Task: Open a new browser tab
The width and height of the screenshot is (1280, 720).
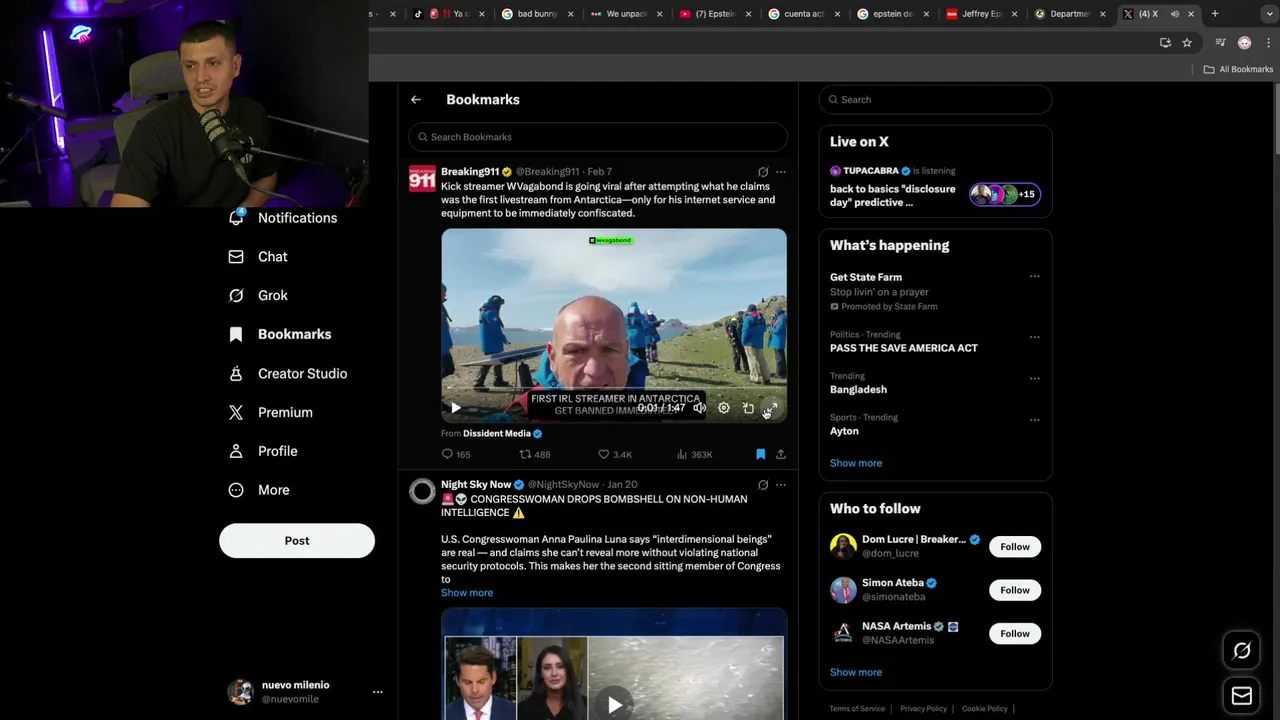Action: point(1215,14)
